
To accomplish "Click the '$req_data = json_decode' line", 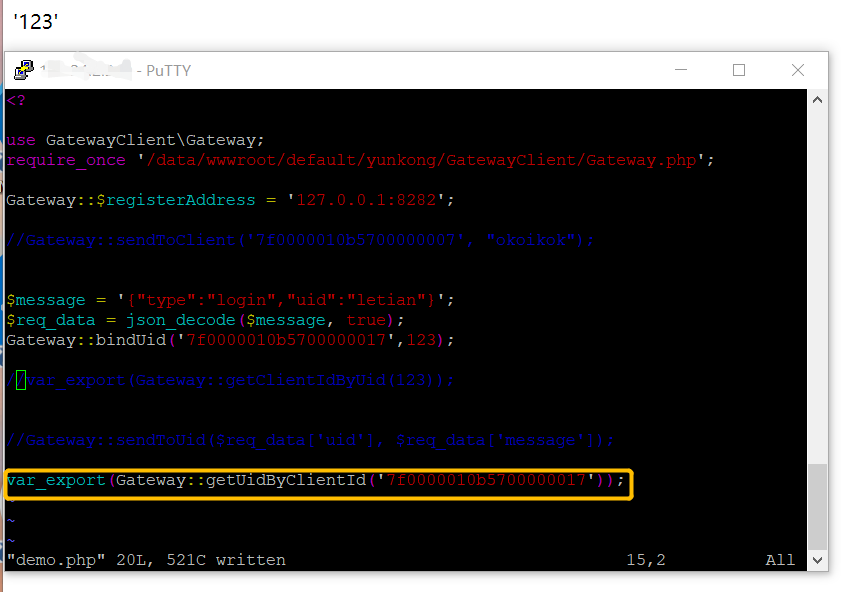I will pyautogui.click(x=205, y=320).
